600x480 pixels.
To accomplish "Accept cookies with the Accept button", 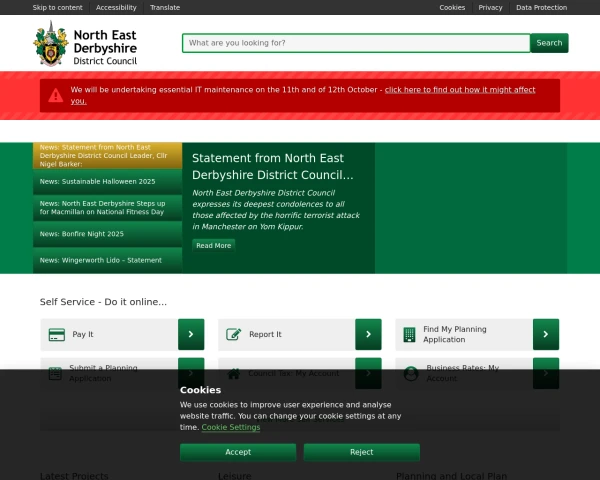I will click(238, 452).
